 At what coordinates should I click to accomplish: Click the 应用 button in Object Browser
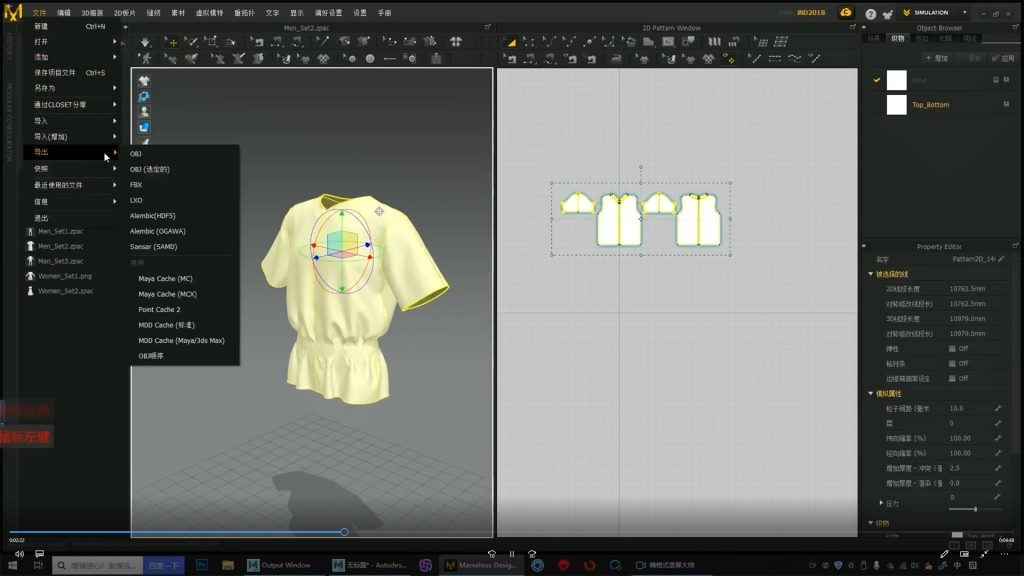tap(1003, 58)
